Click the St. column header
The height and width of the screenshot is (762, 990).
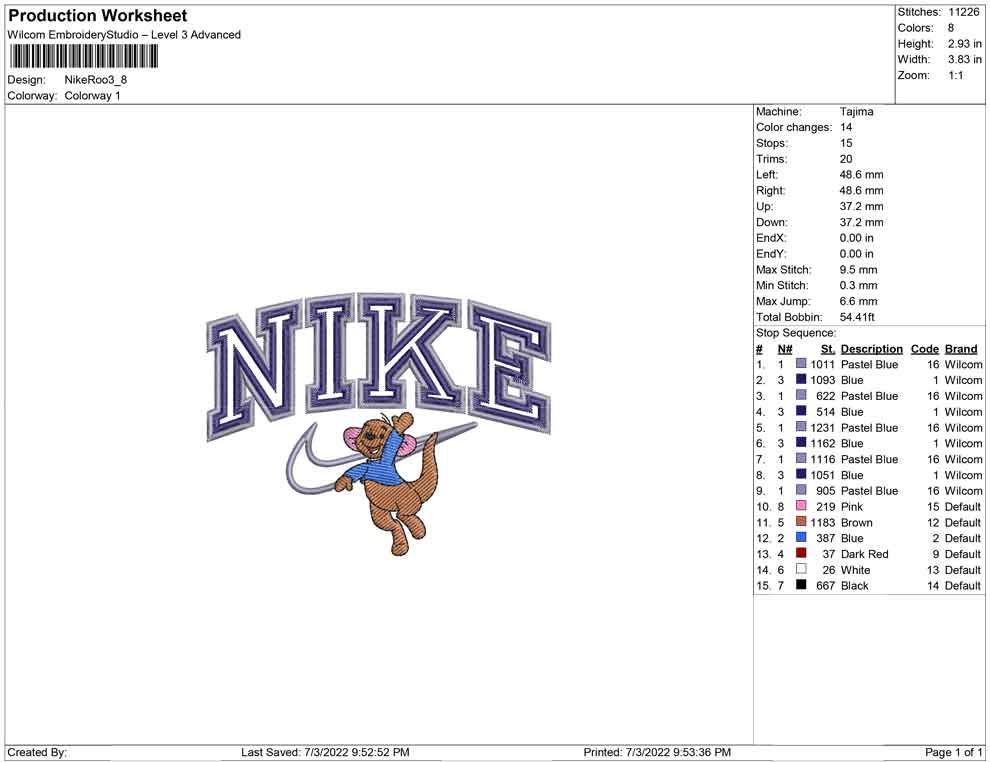tap(828, 349)
